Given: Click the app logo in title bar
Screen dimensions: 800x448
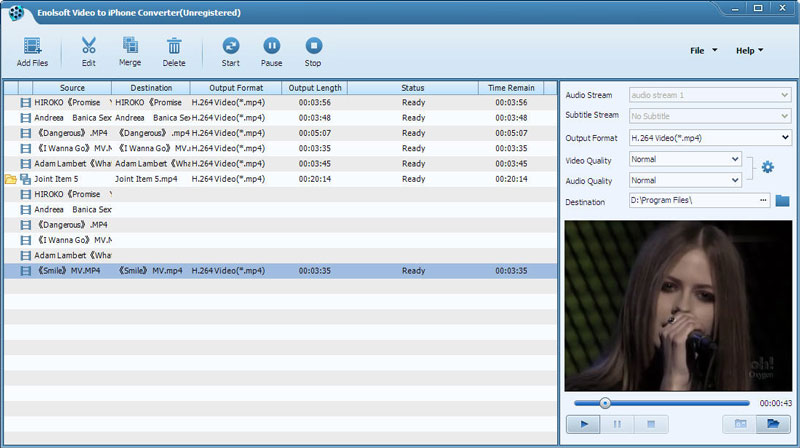Looking at the screenshot, I should 16,12.
